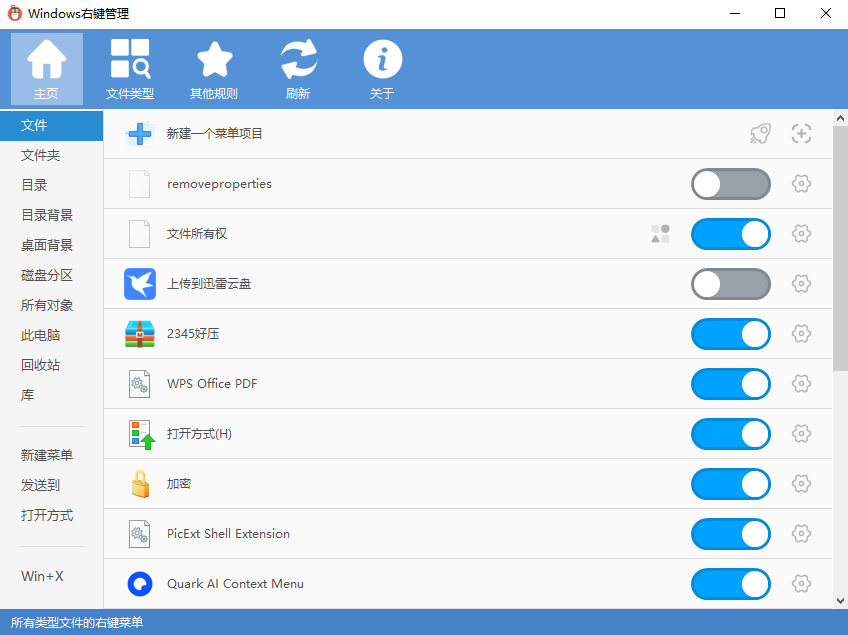Click the dashed add-square icon in new item row
This screenshot has width=848, height=635.
click(801, 134)
